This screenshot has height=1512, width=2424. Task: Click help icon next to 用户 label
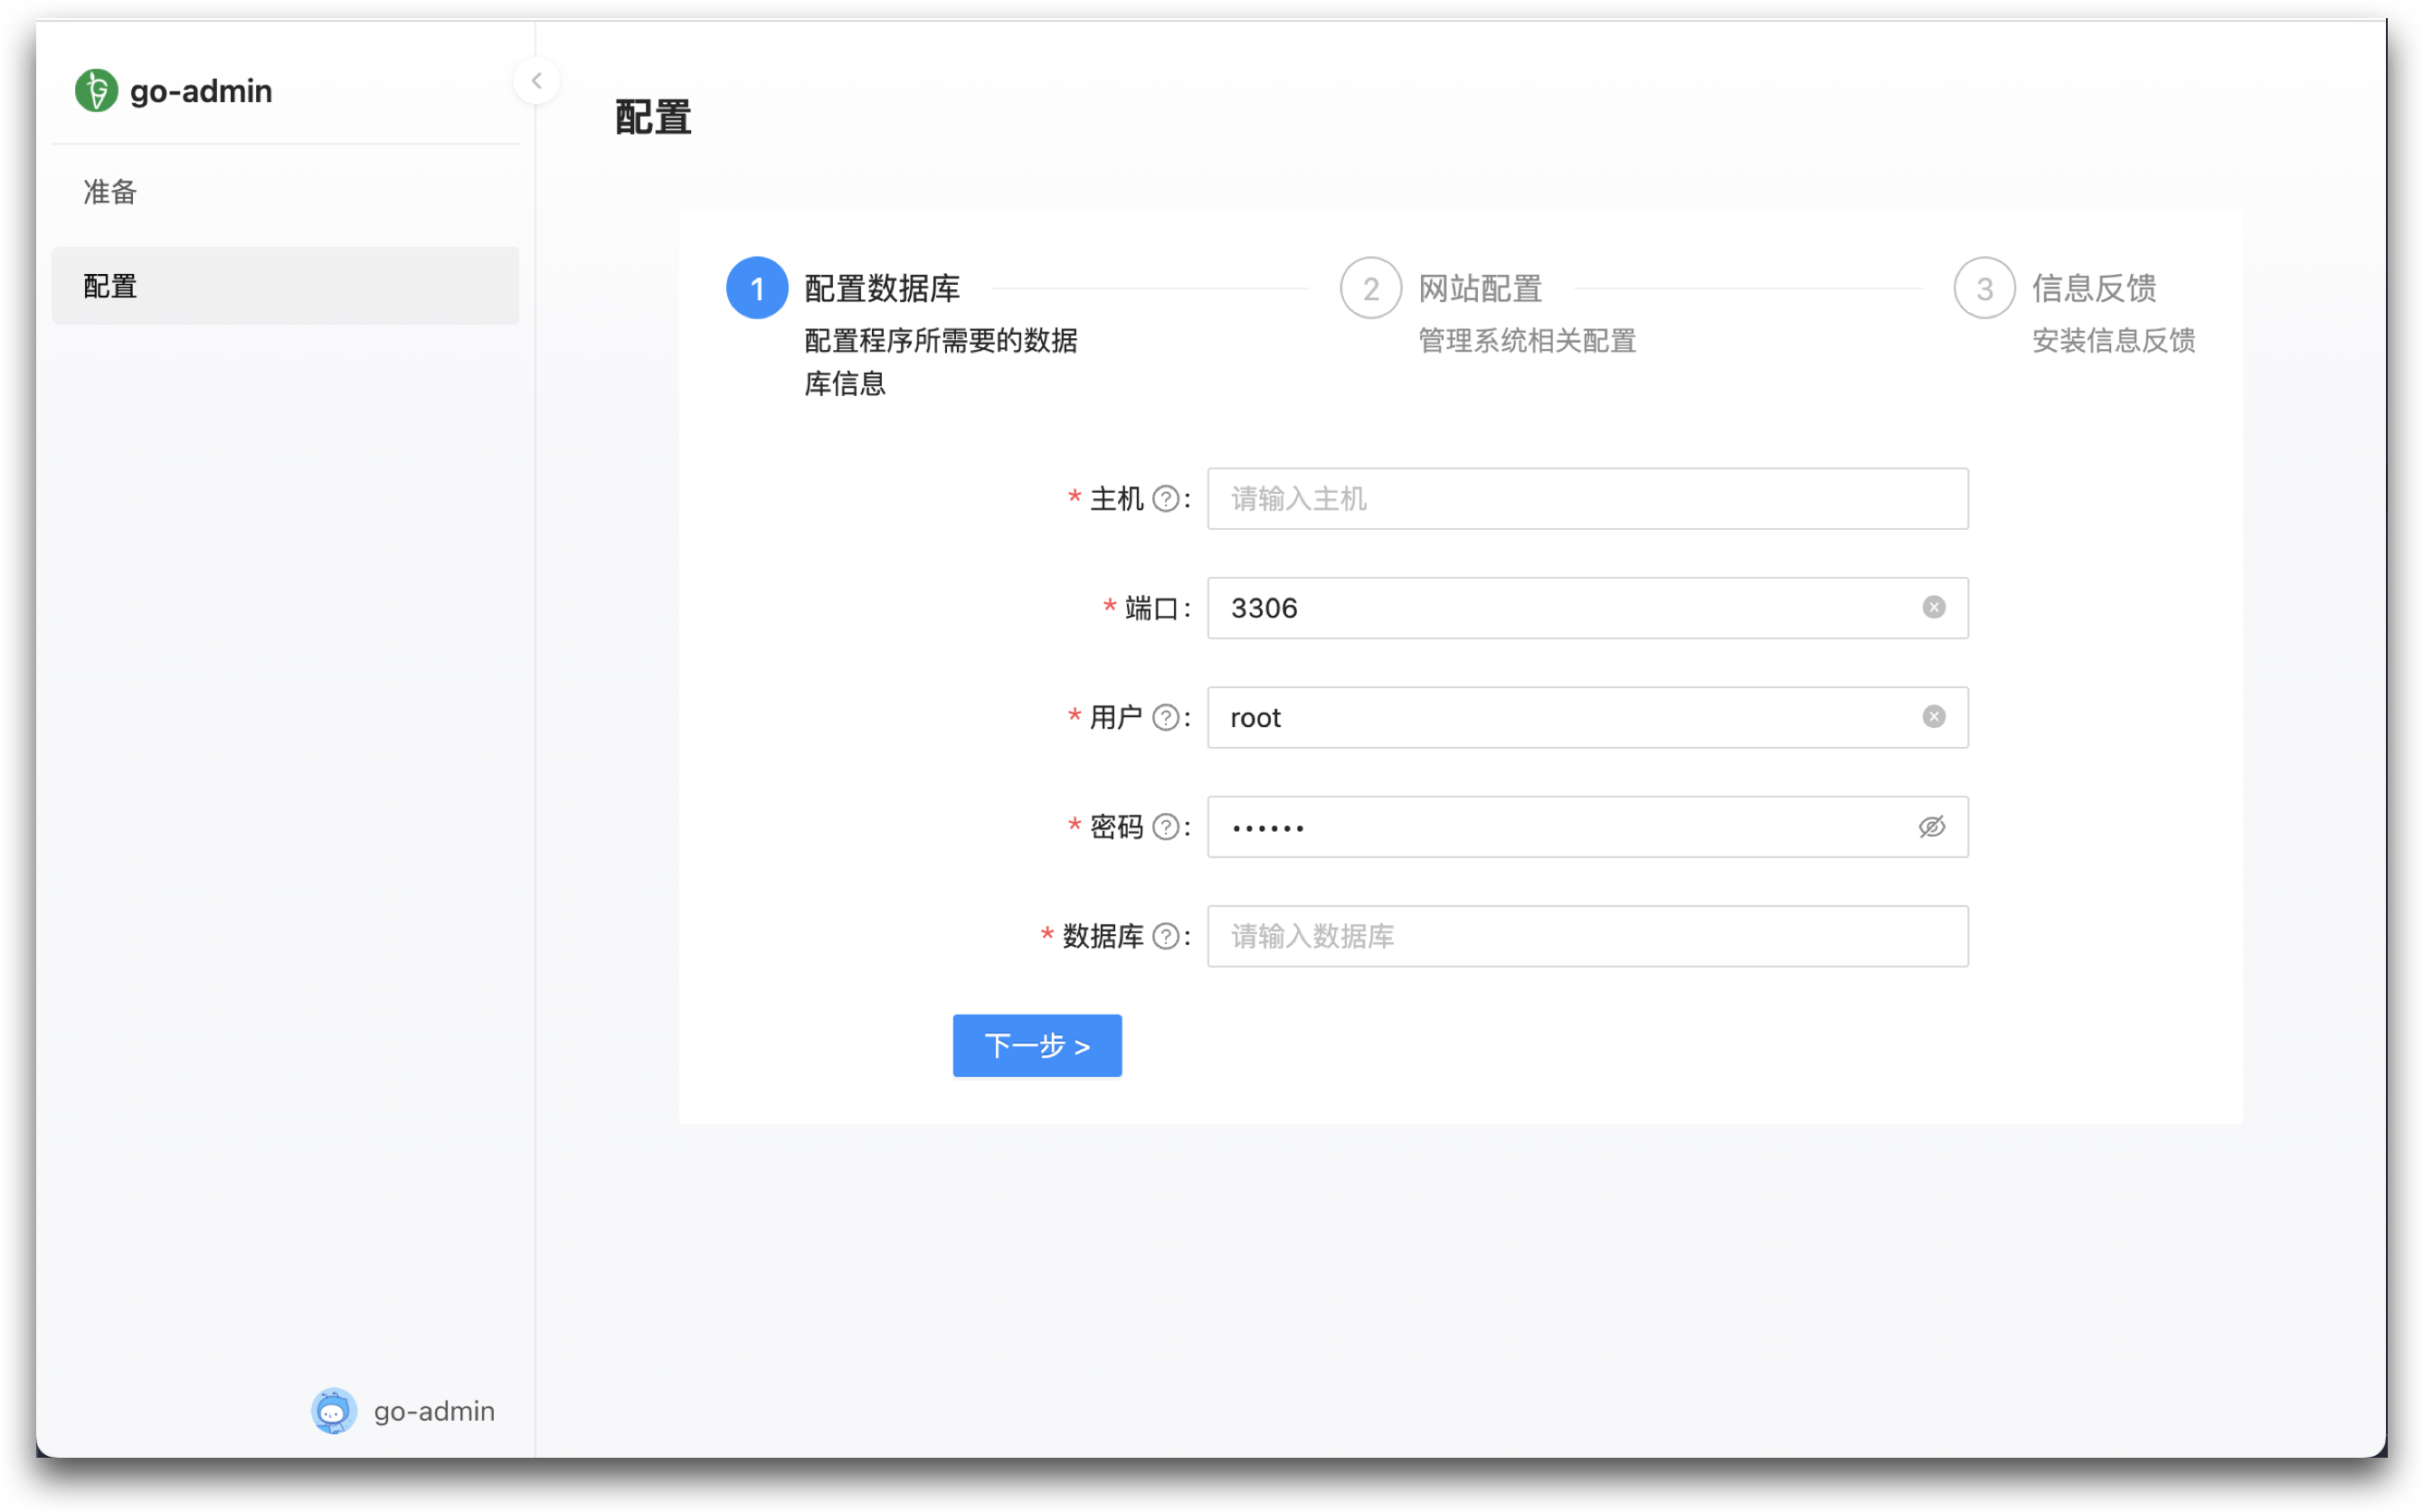pos(1165,718)
